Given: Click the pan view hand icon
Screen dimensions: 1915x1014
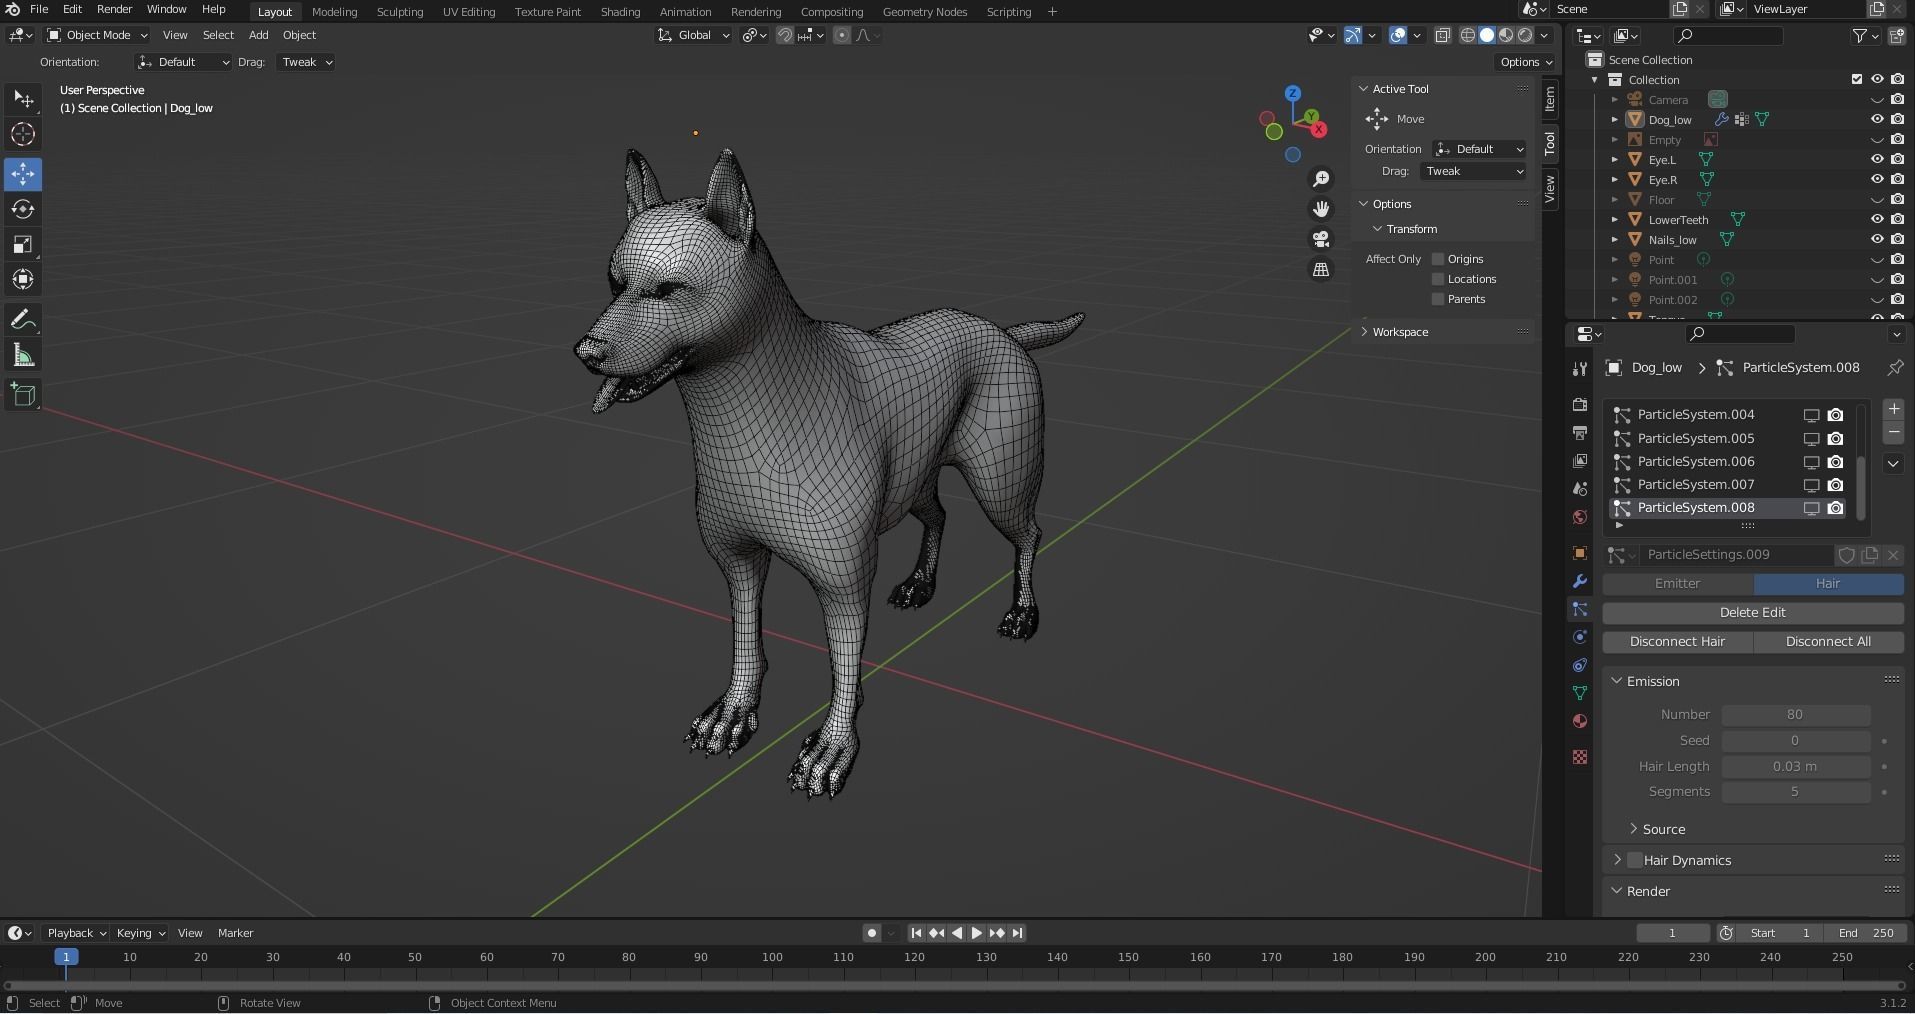Looking at the screenshot, I should click(1321, 209).
